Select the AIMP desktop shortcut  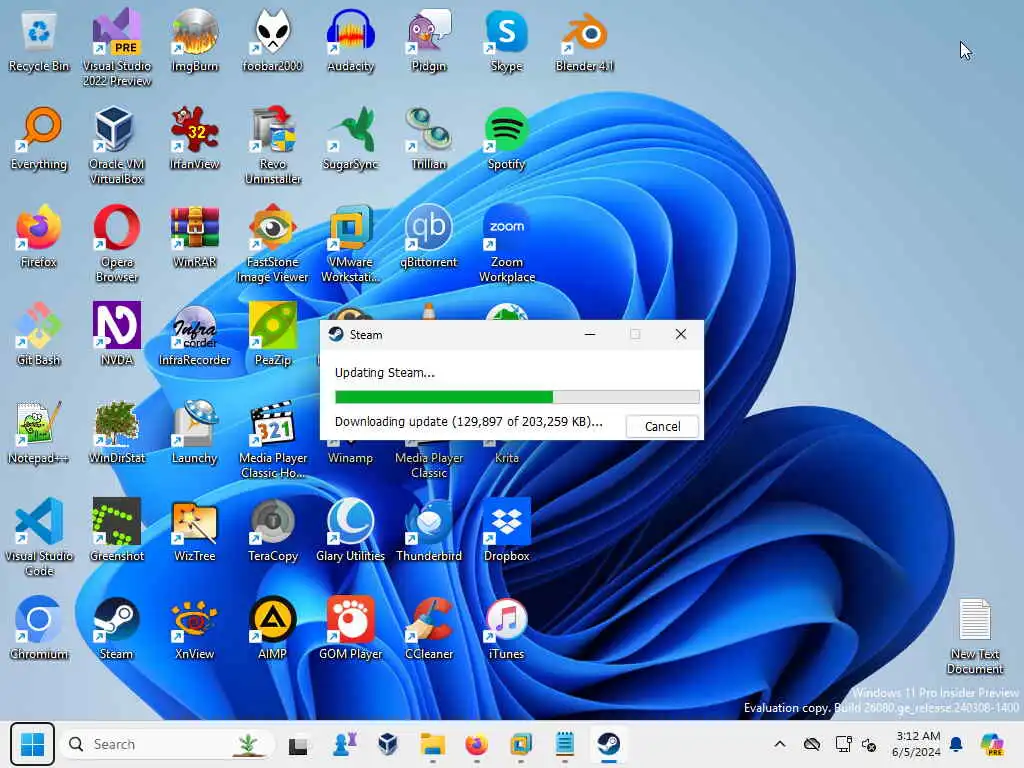pyautogui.click(x=272, y=628)
